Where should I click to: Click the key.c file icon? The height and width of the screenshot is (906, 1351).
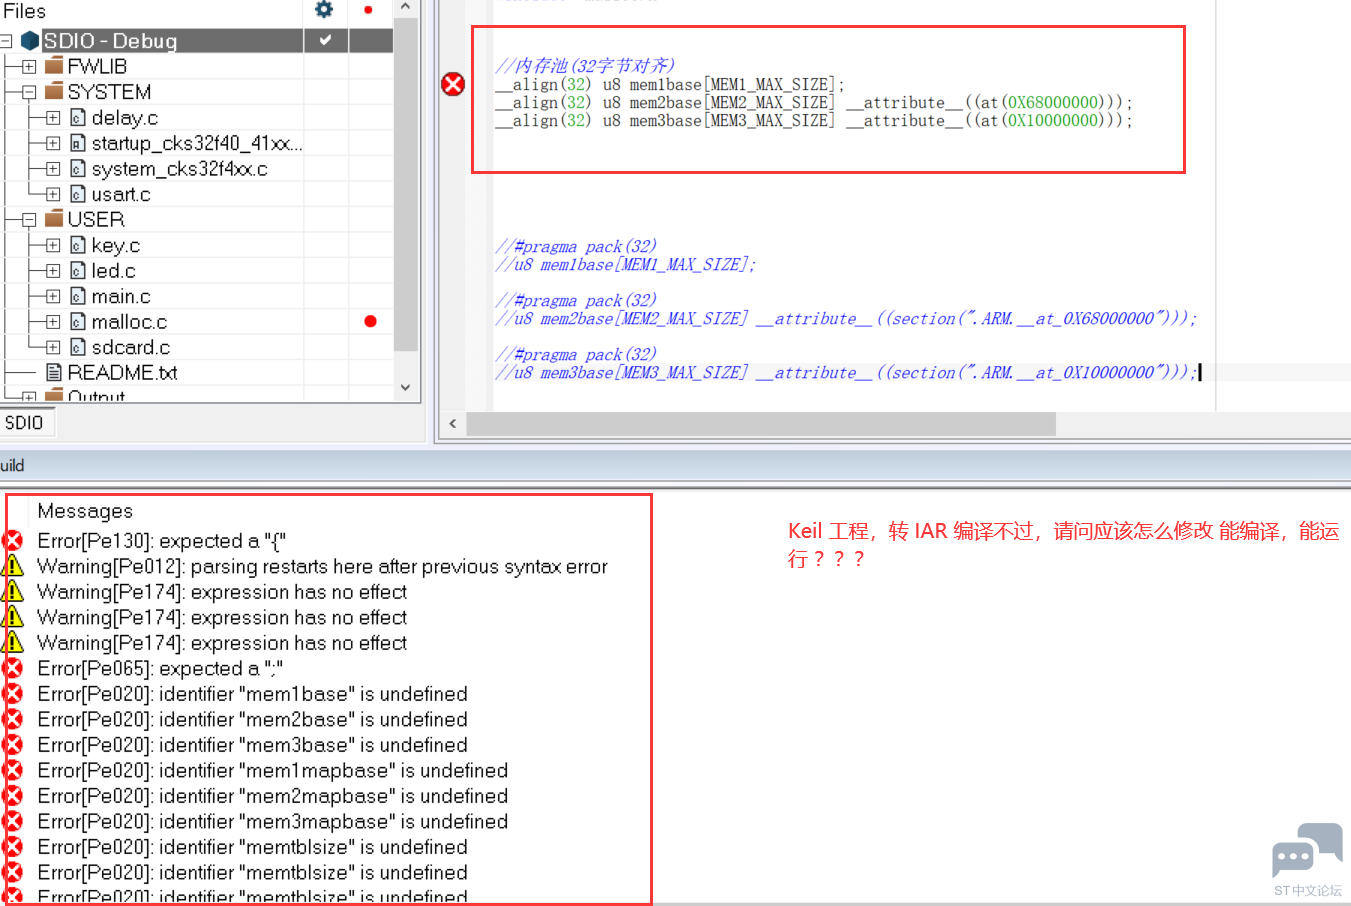pos(78,245)
